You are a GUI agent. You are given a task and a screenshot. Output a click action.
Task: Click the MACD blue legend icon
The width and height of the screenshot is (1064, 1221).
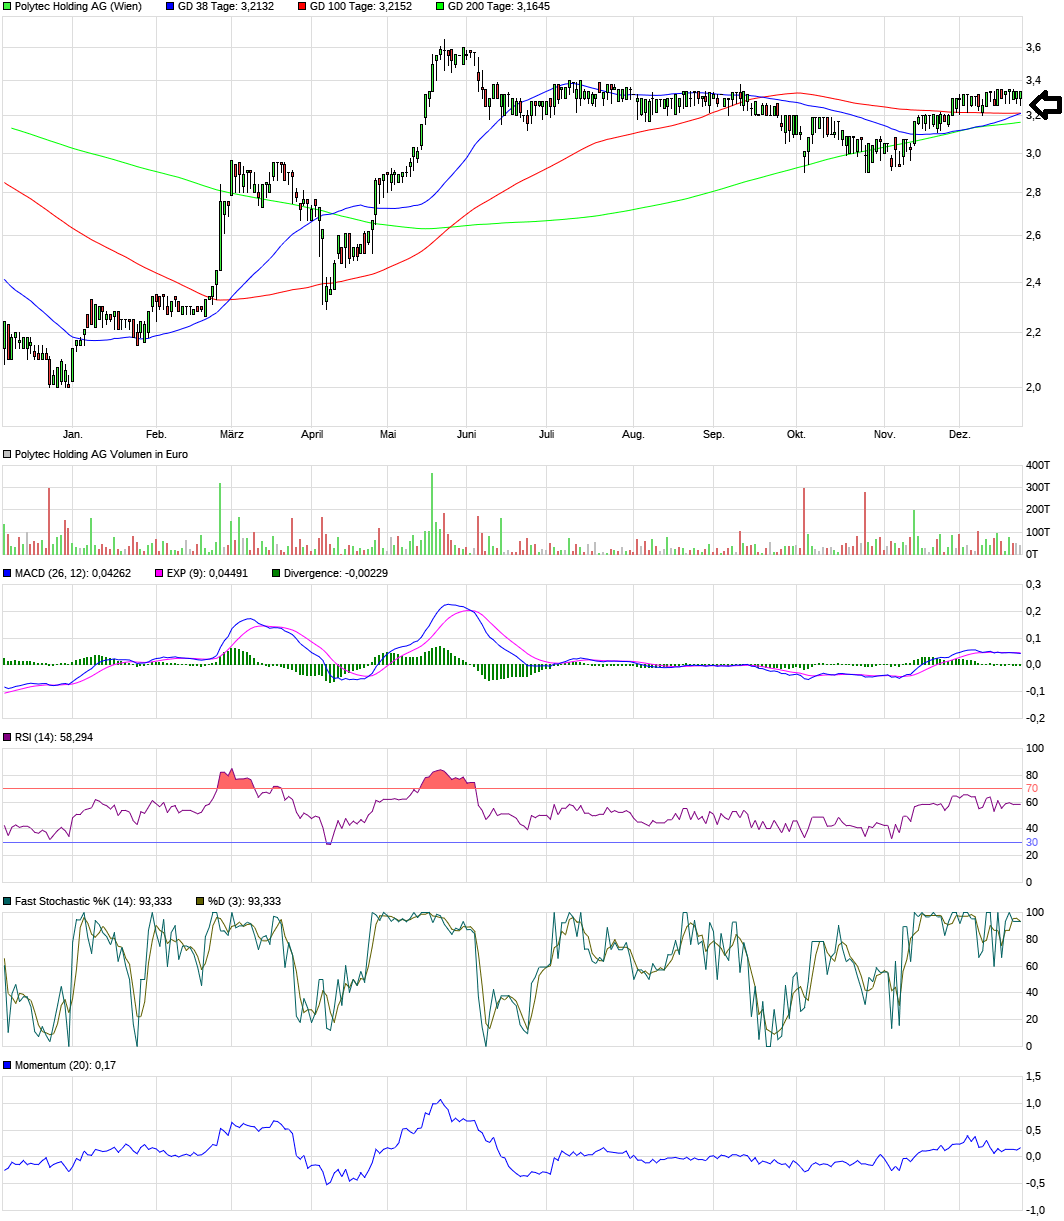tap(6, 574)
